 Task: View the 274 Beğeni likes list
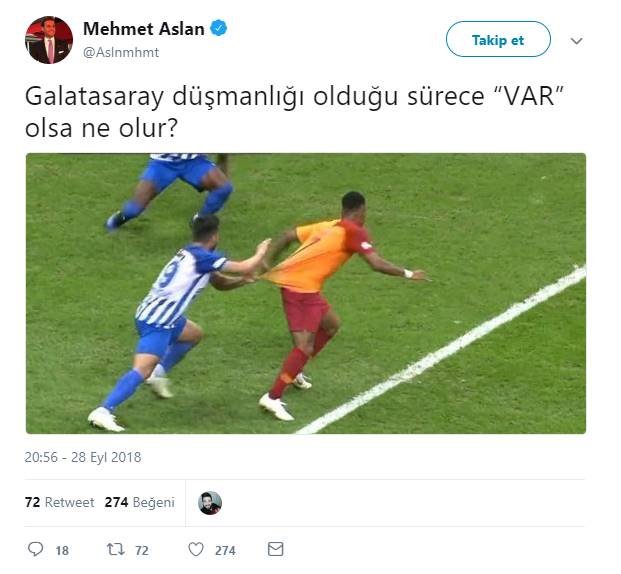139,502
